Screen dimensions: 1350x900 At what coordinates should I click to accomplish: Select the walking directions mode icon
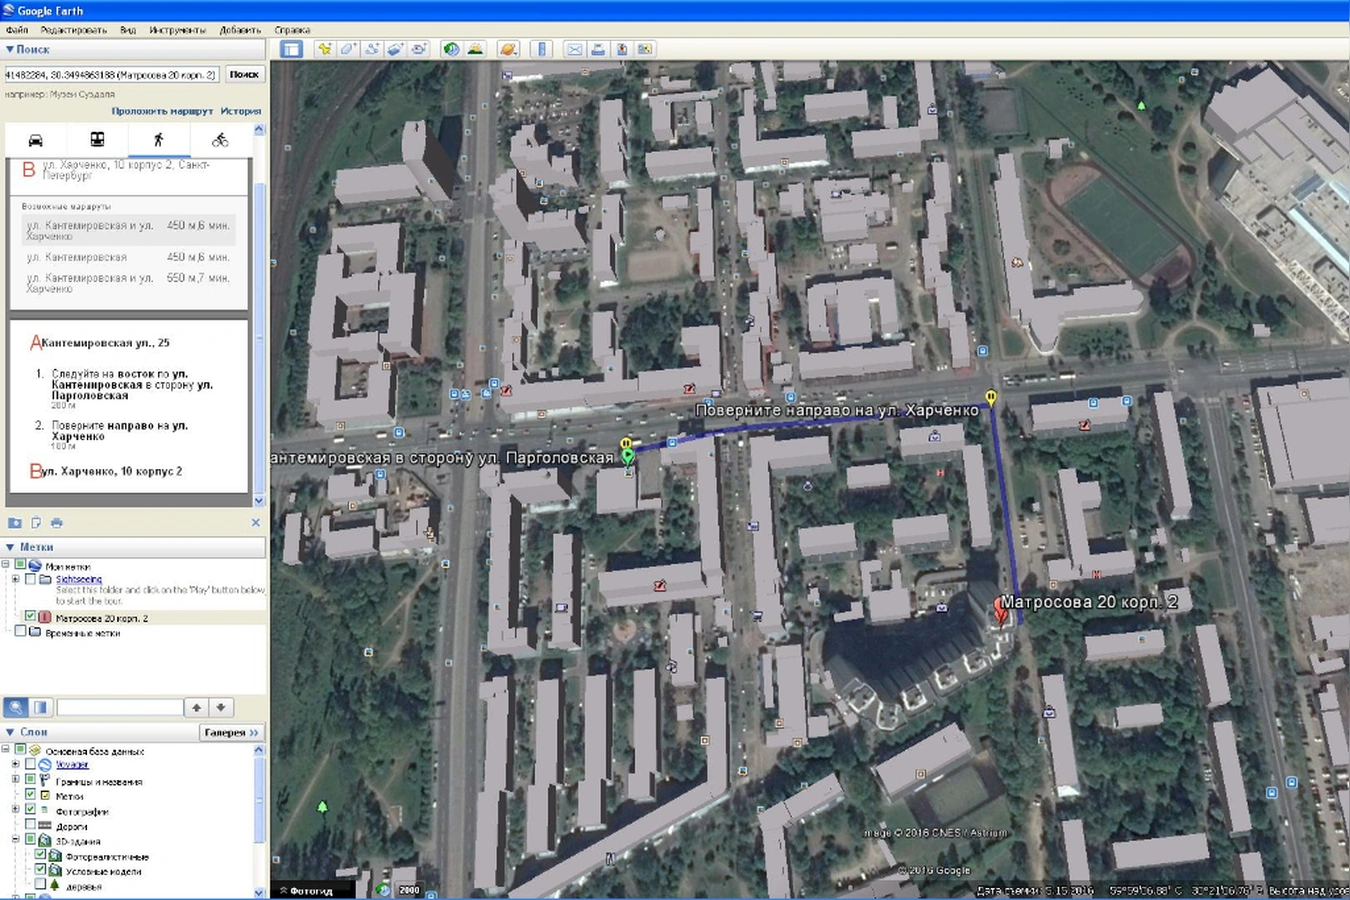point(158,140)
